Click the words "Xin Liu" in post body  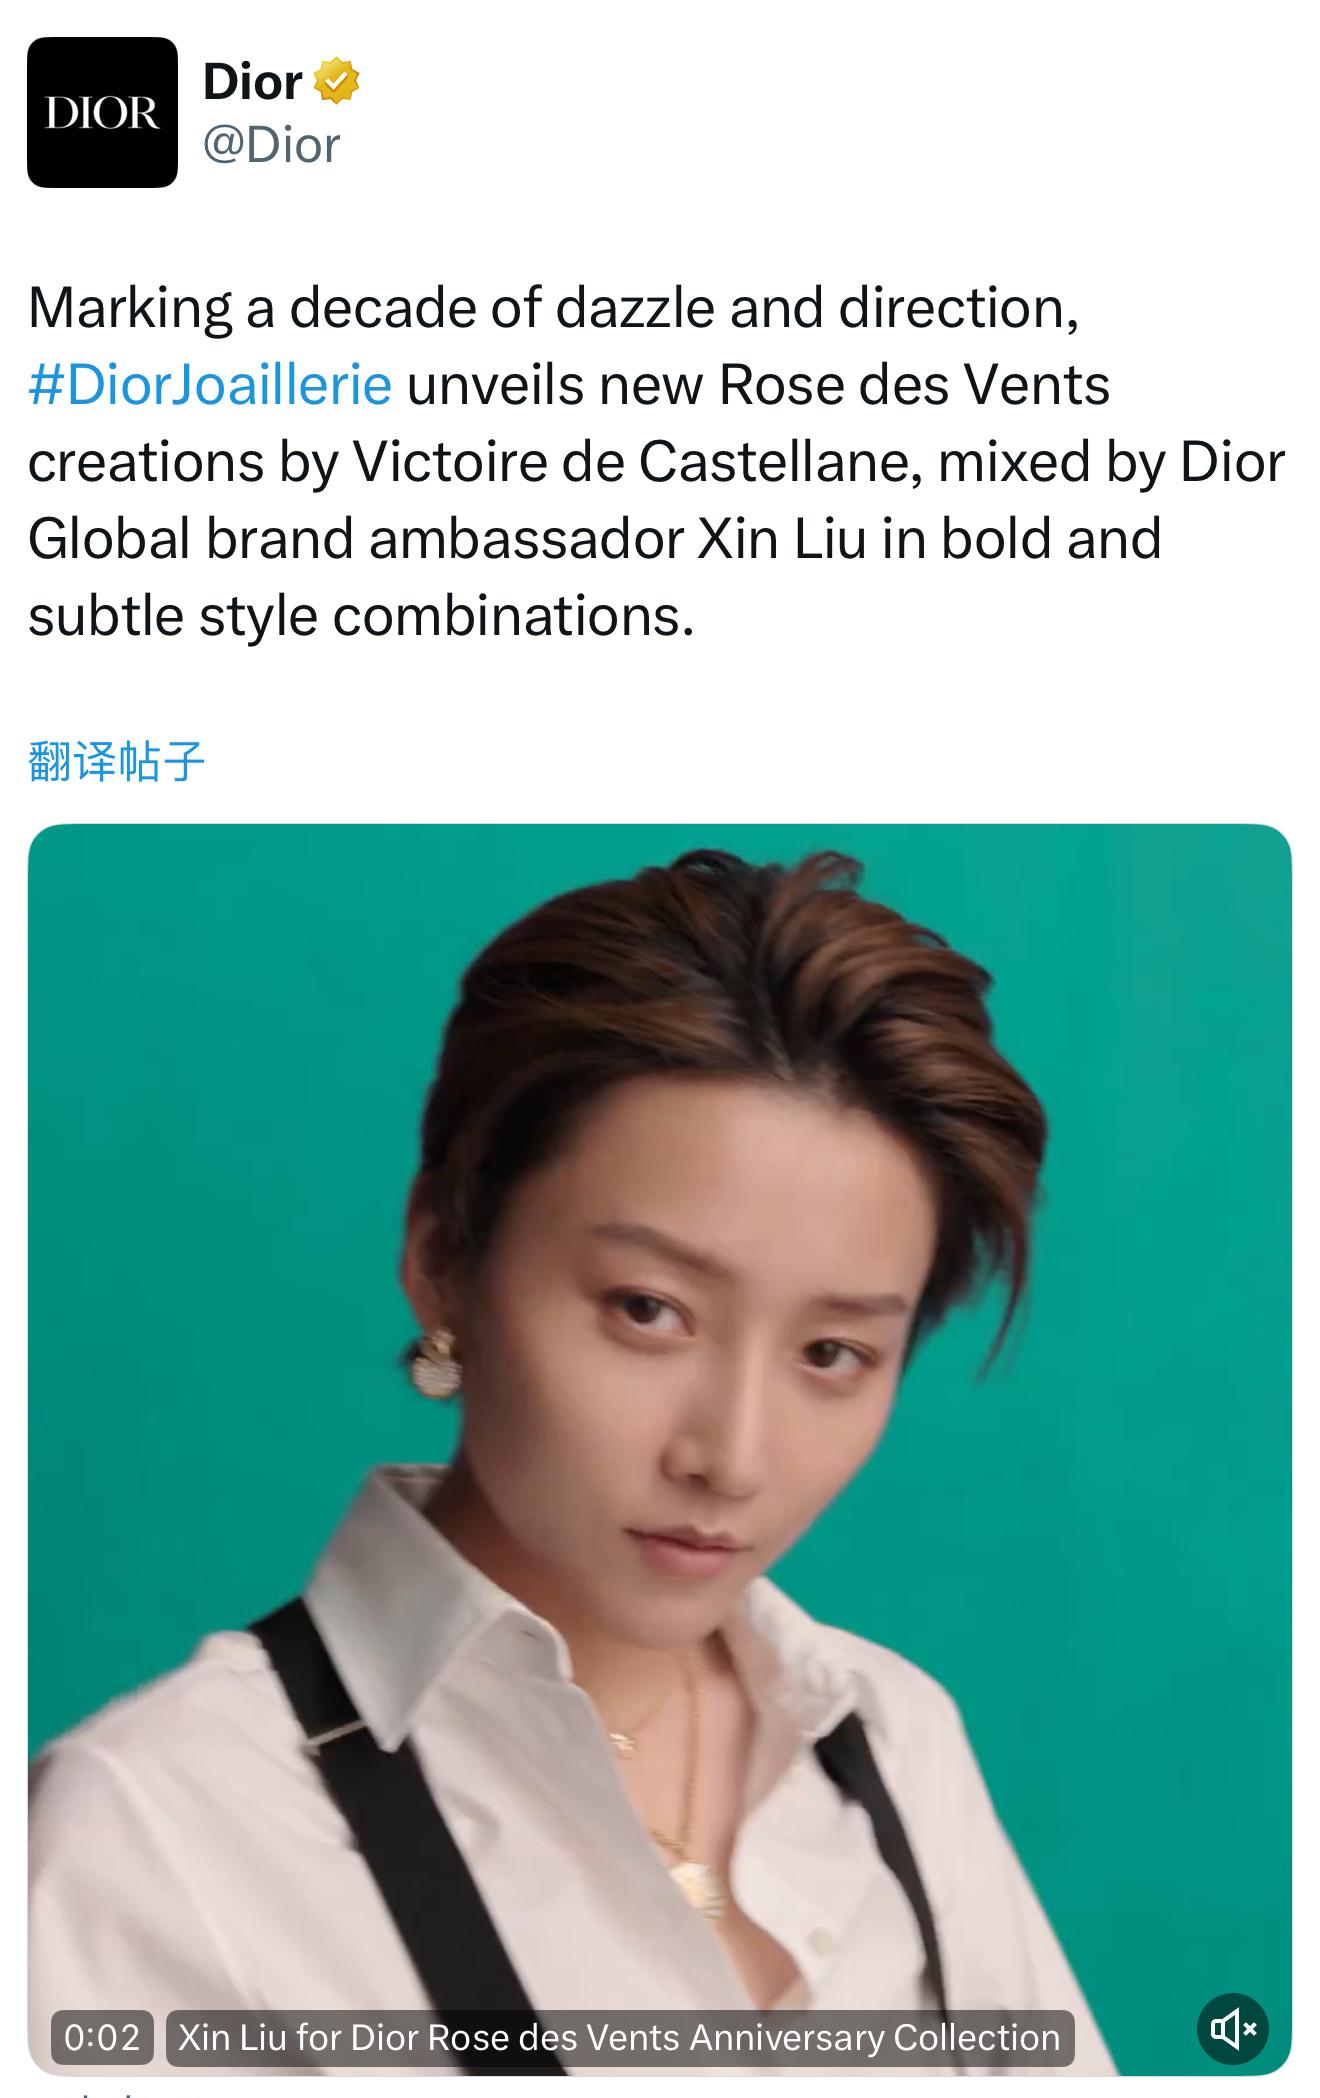(x=781, y=539)
